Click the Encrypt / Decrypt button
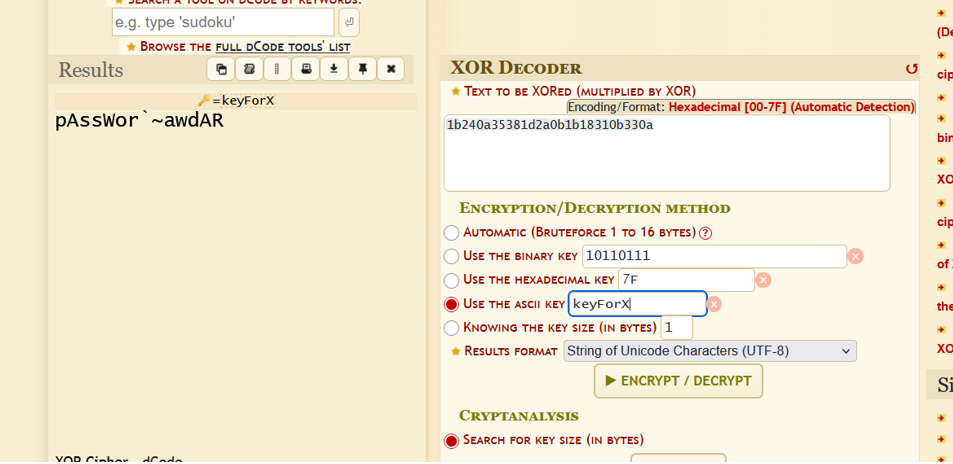The width and height of the screenshot is (953, 464). (x=678, y=381)
